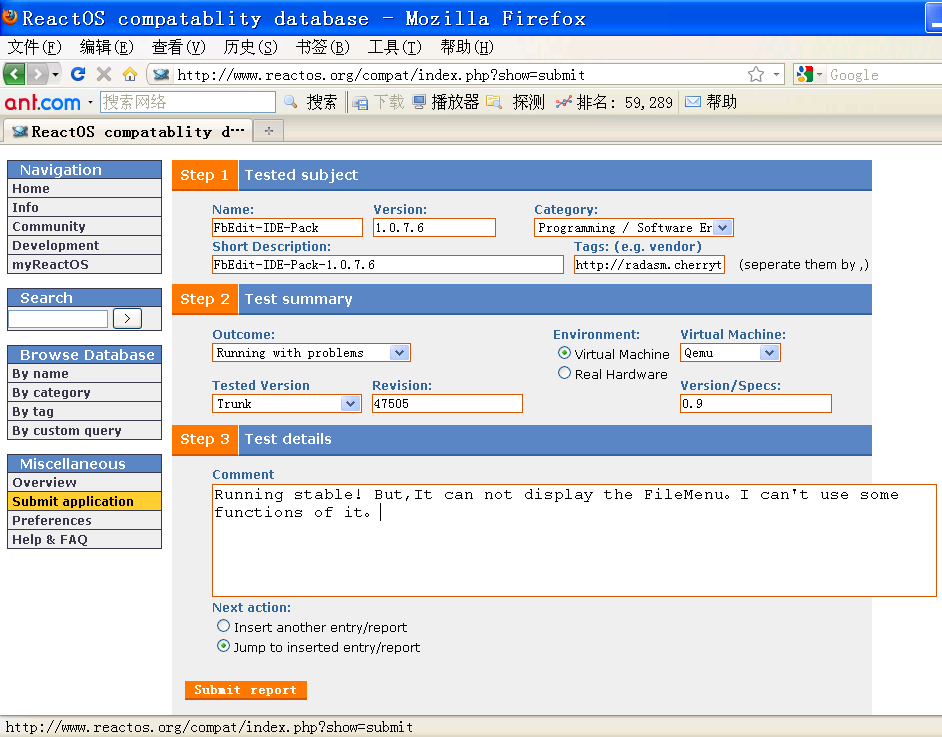Expand the Outcome dropdown
The width and height of the screenshot is (942, 737).
point(399,353)
